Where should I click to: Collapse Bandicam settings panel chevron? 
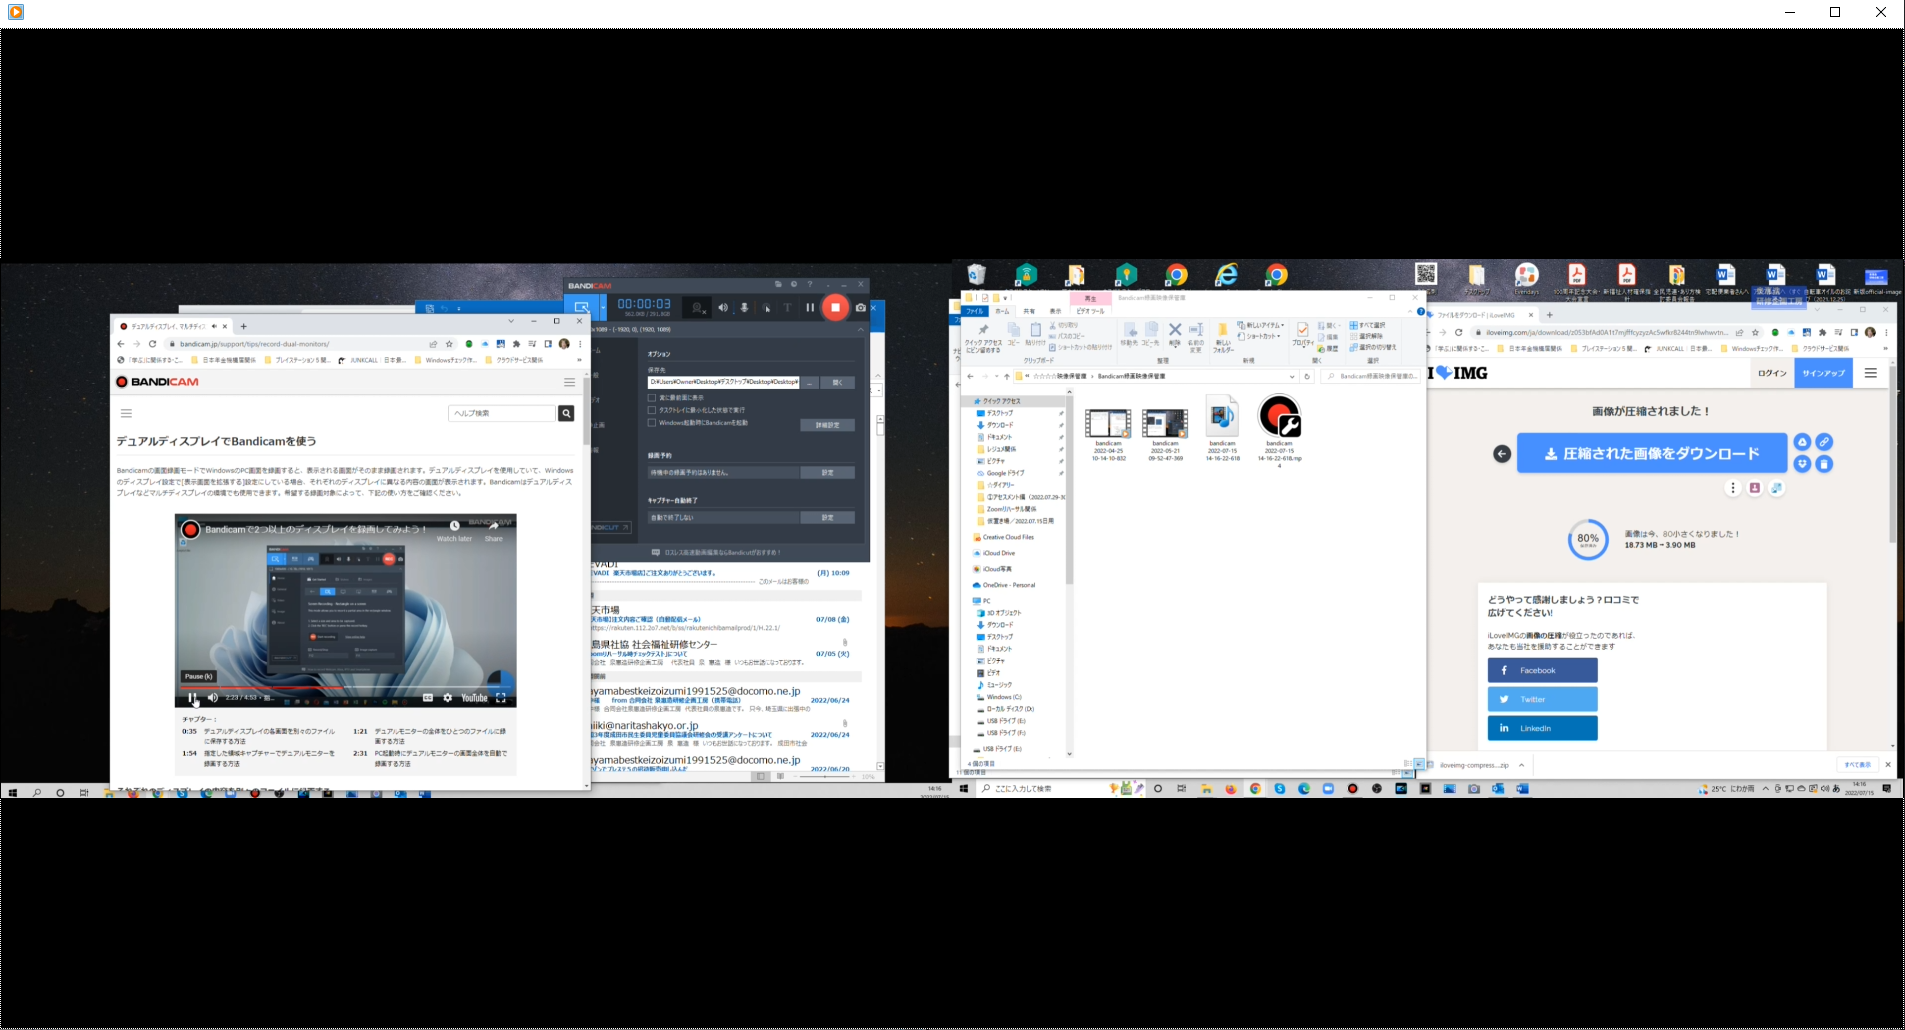point(860,329)
